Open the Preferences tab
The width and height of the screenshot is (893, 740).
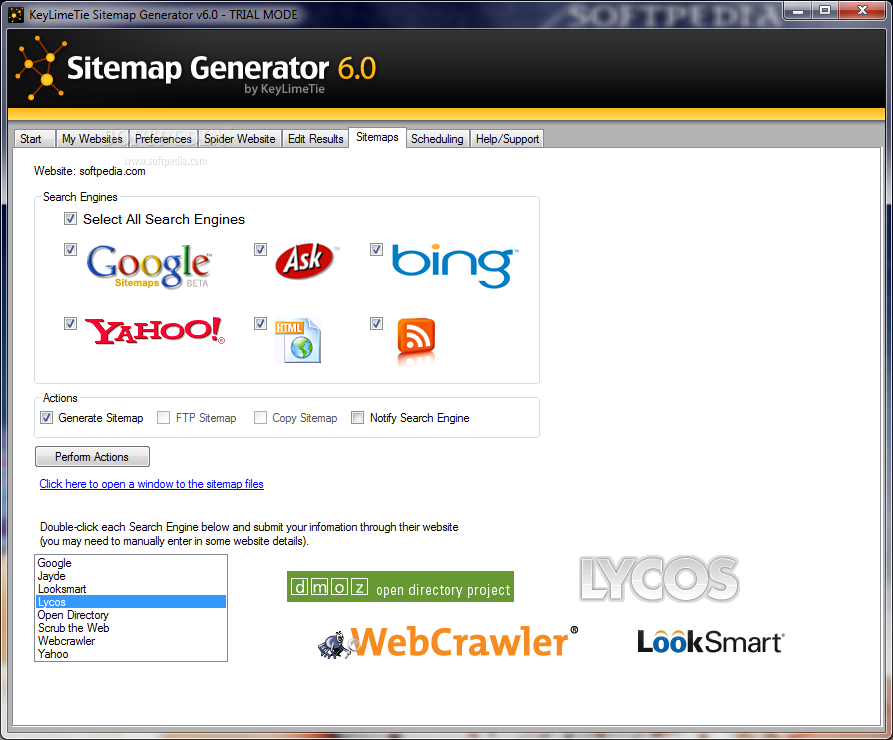163,138
